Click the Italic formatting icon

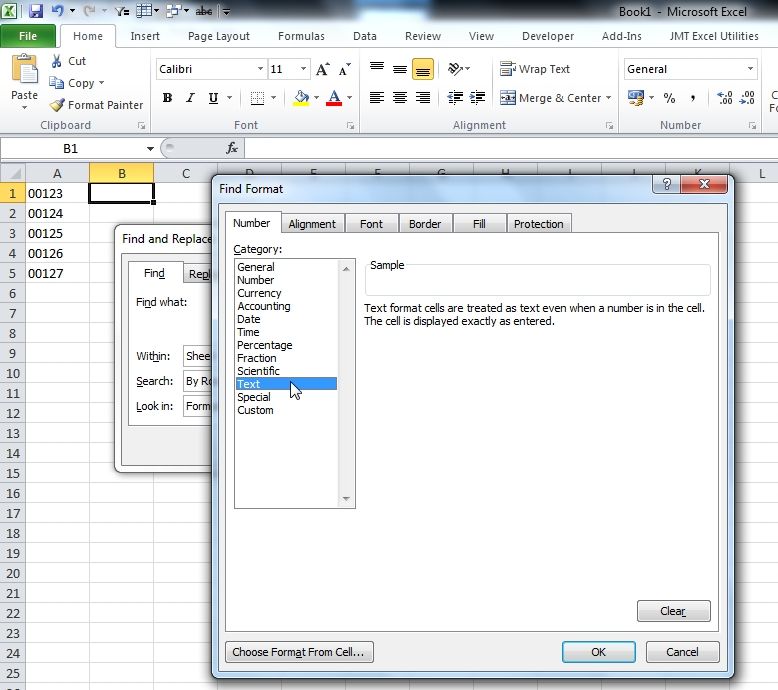[x=190, y=98]
